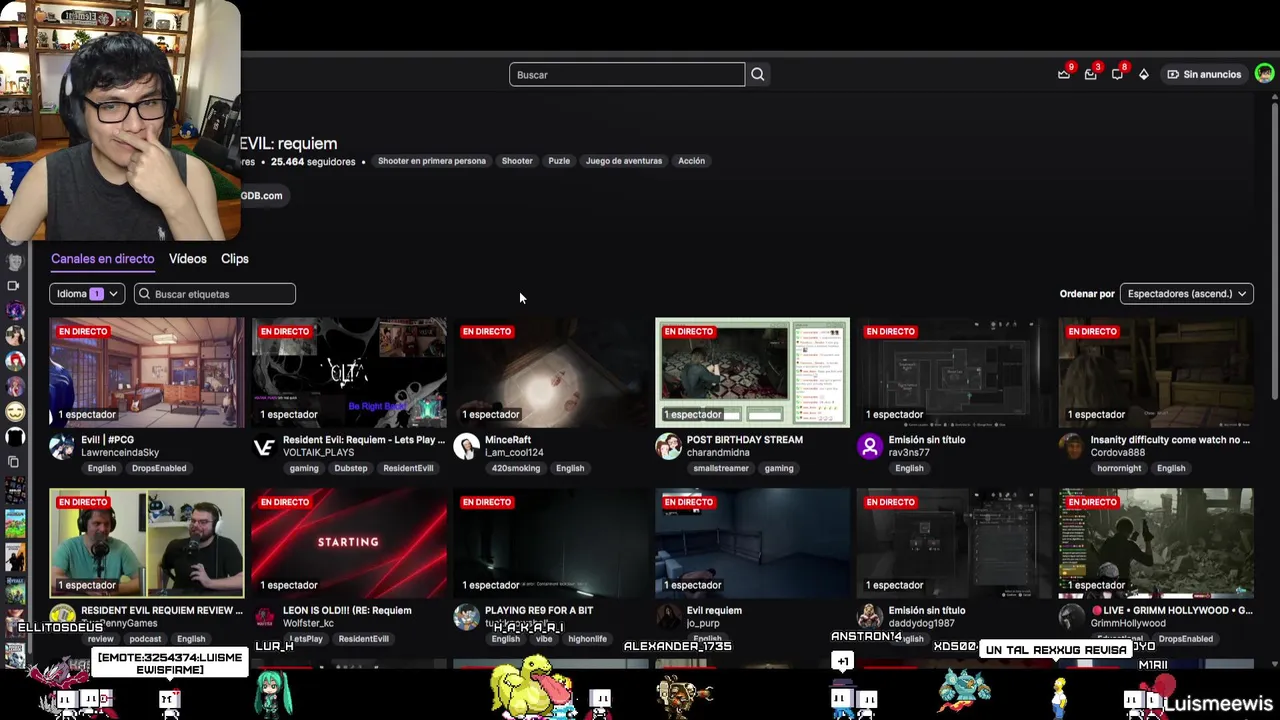Click the 'horrornight' stream tag

pos(1118,468)
